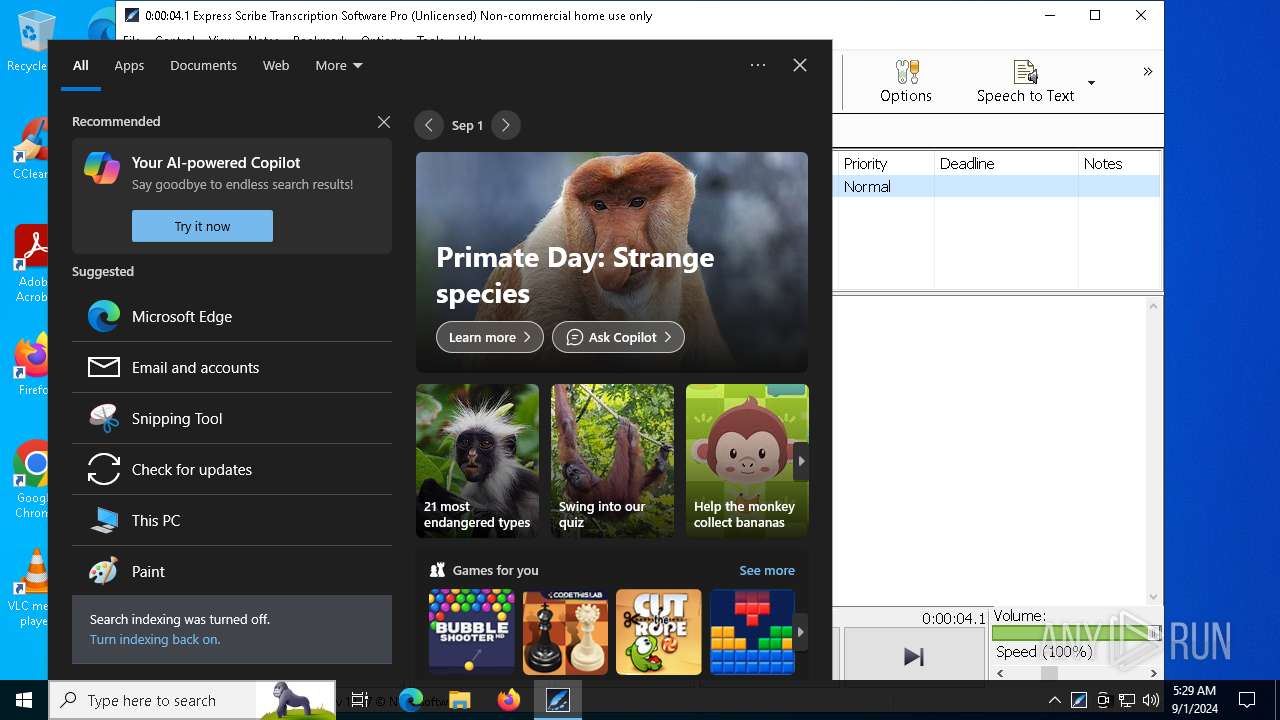Image resolution: width=1280 pixels, height=720 pixels.
Task: Go to next day arrow
Action: [x=506, y=125]
